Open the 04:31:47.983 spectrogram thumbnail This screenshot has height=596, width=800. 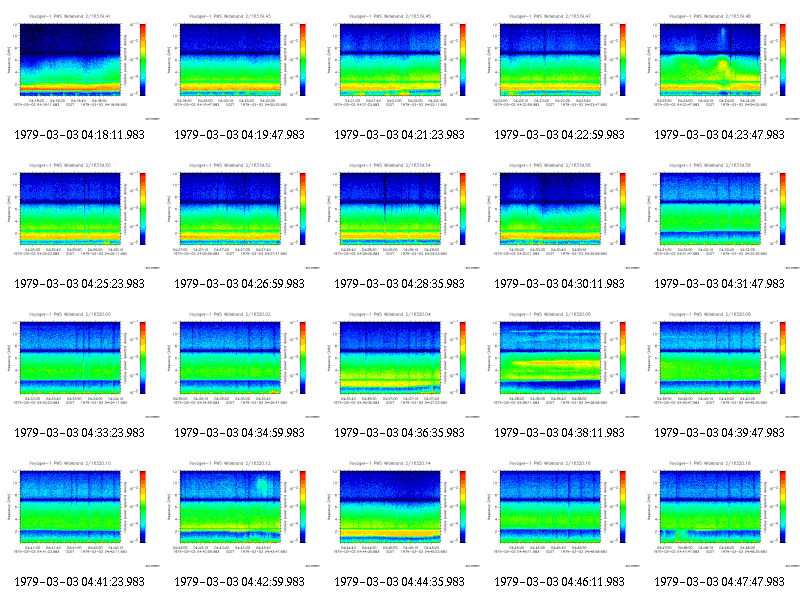point(720,216)
